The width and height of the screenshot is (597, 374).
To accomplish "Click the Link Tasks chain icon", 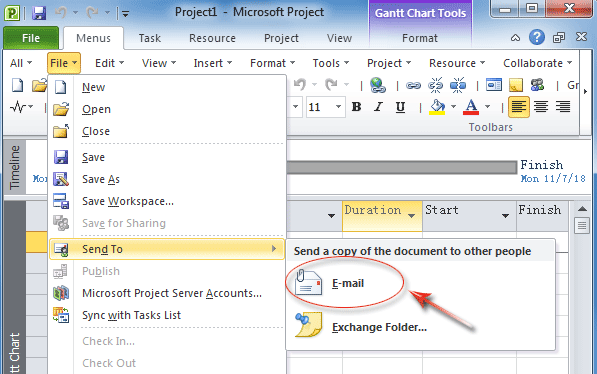I will pos(413,85).
